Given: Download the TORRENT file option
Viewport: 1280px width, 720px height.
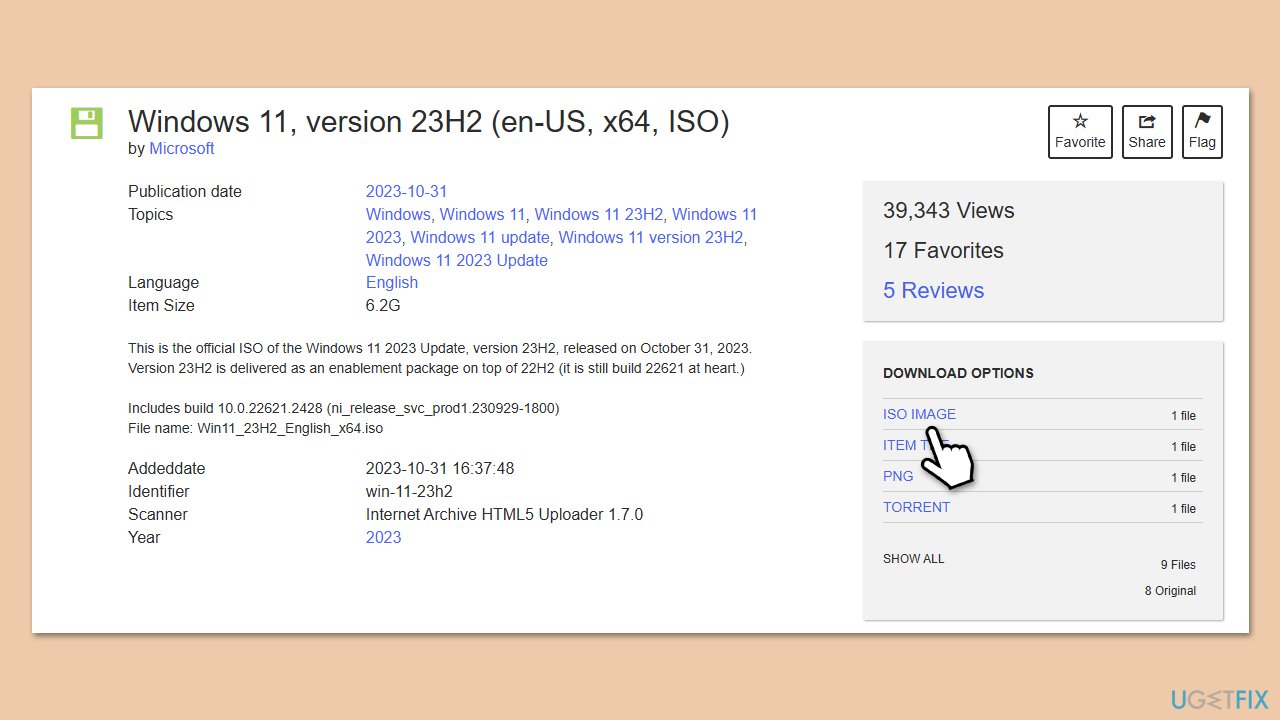Looking at the screenshot, I should tap(917, 507).
